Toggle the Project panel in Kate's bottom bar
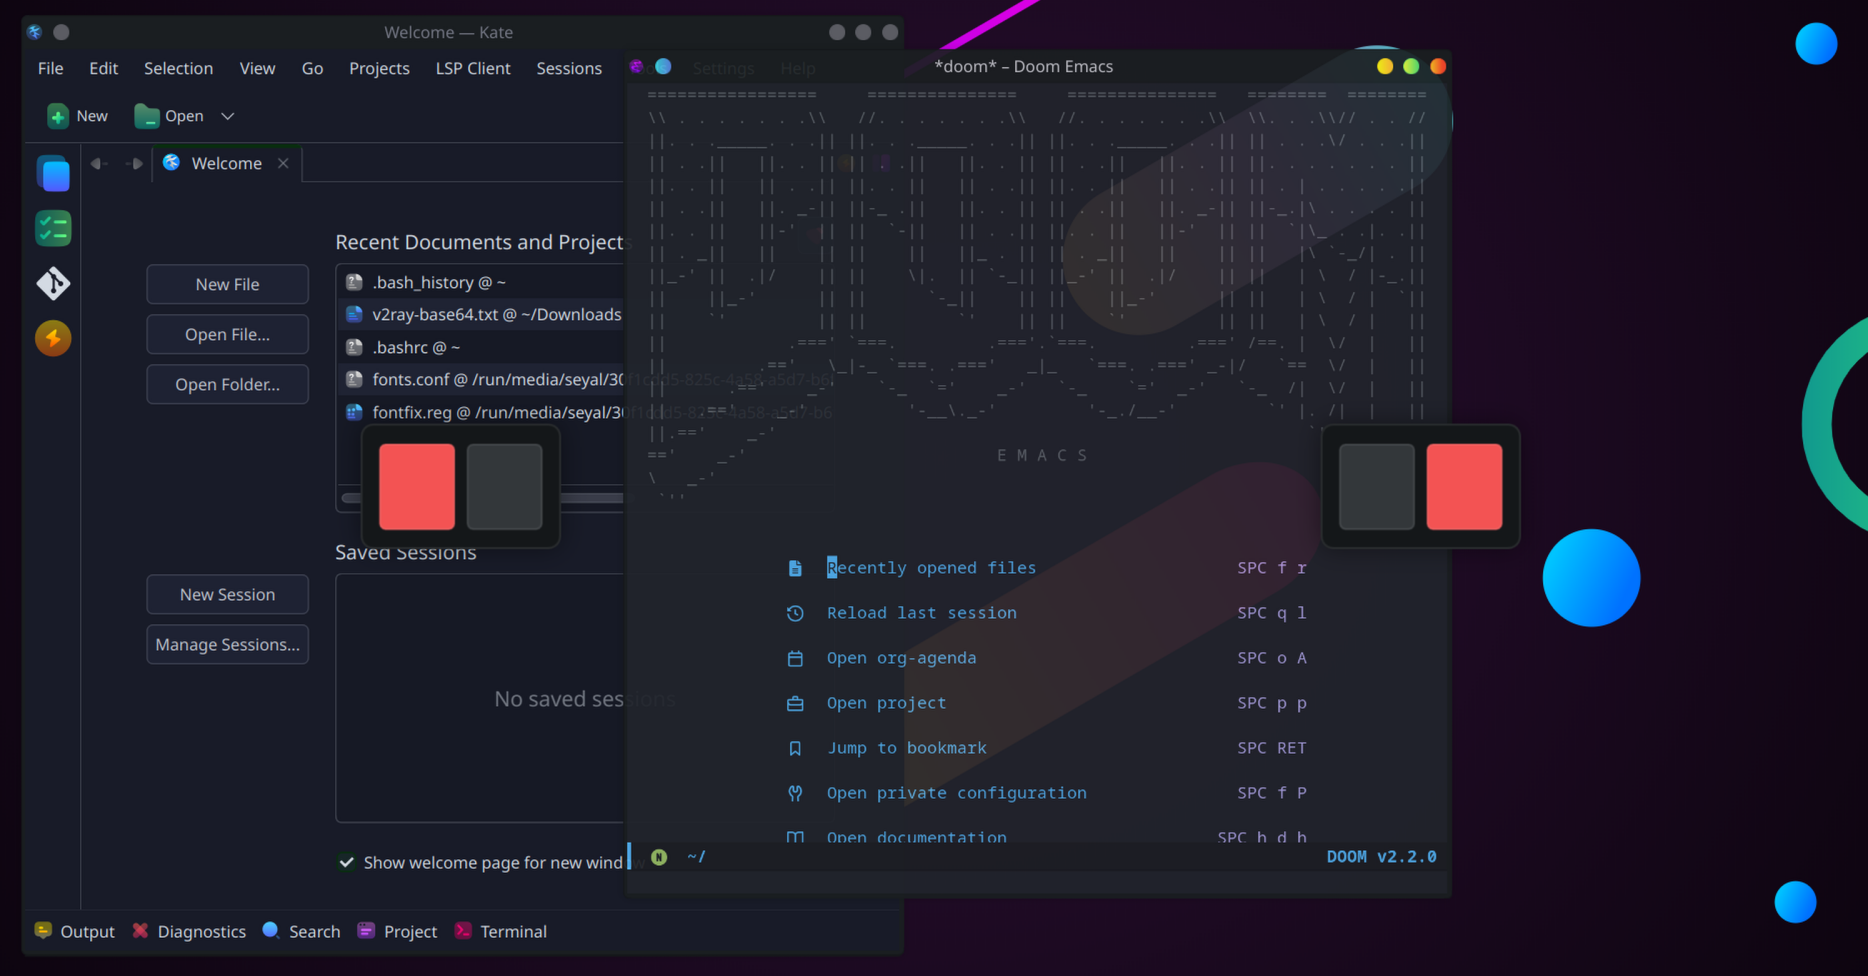 coord(397,931)
